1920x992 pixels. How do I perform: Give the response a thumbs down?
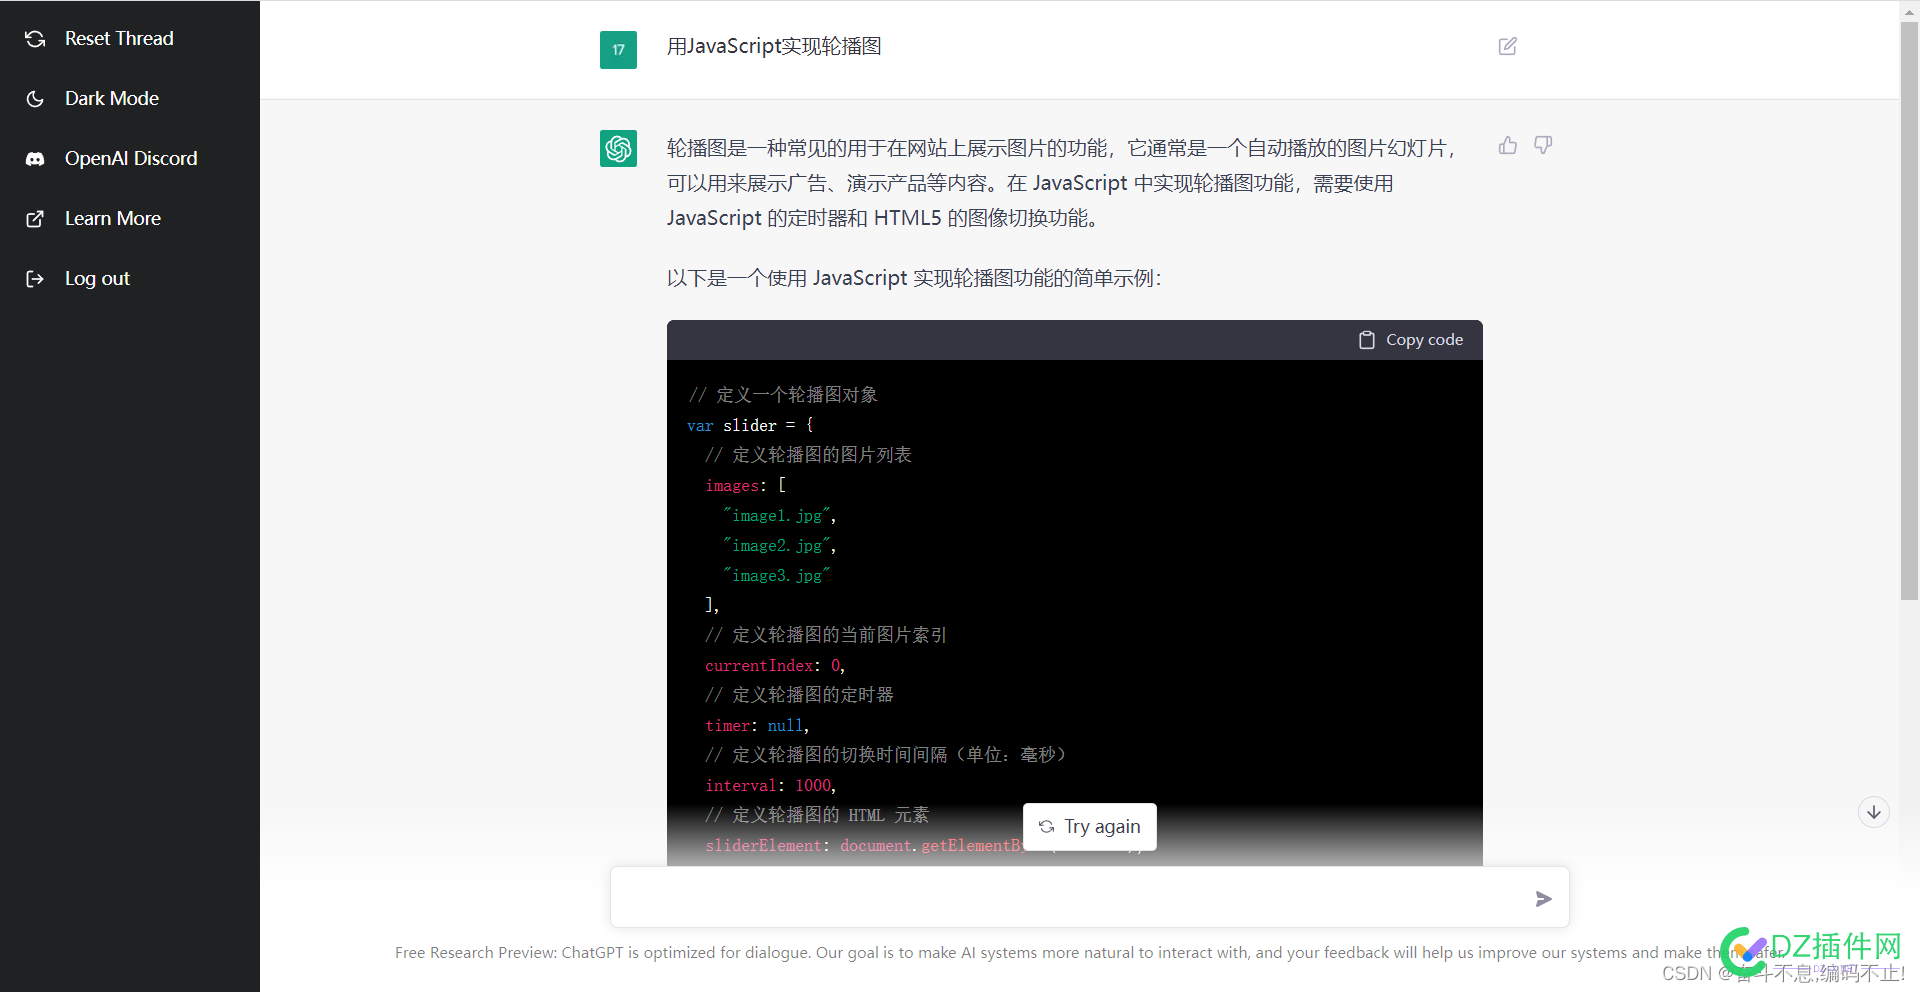tap(1543, 146)
